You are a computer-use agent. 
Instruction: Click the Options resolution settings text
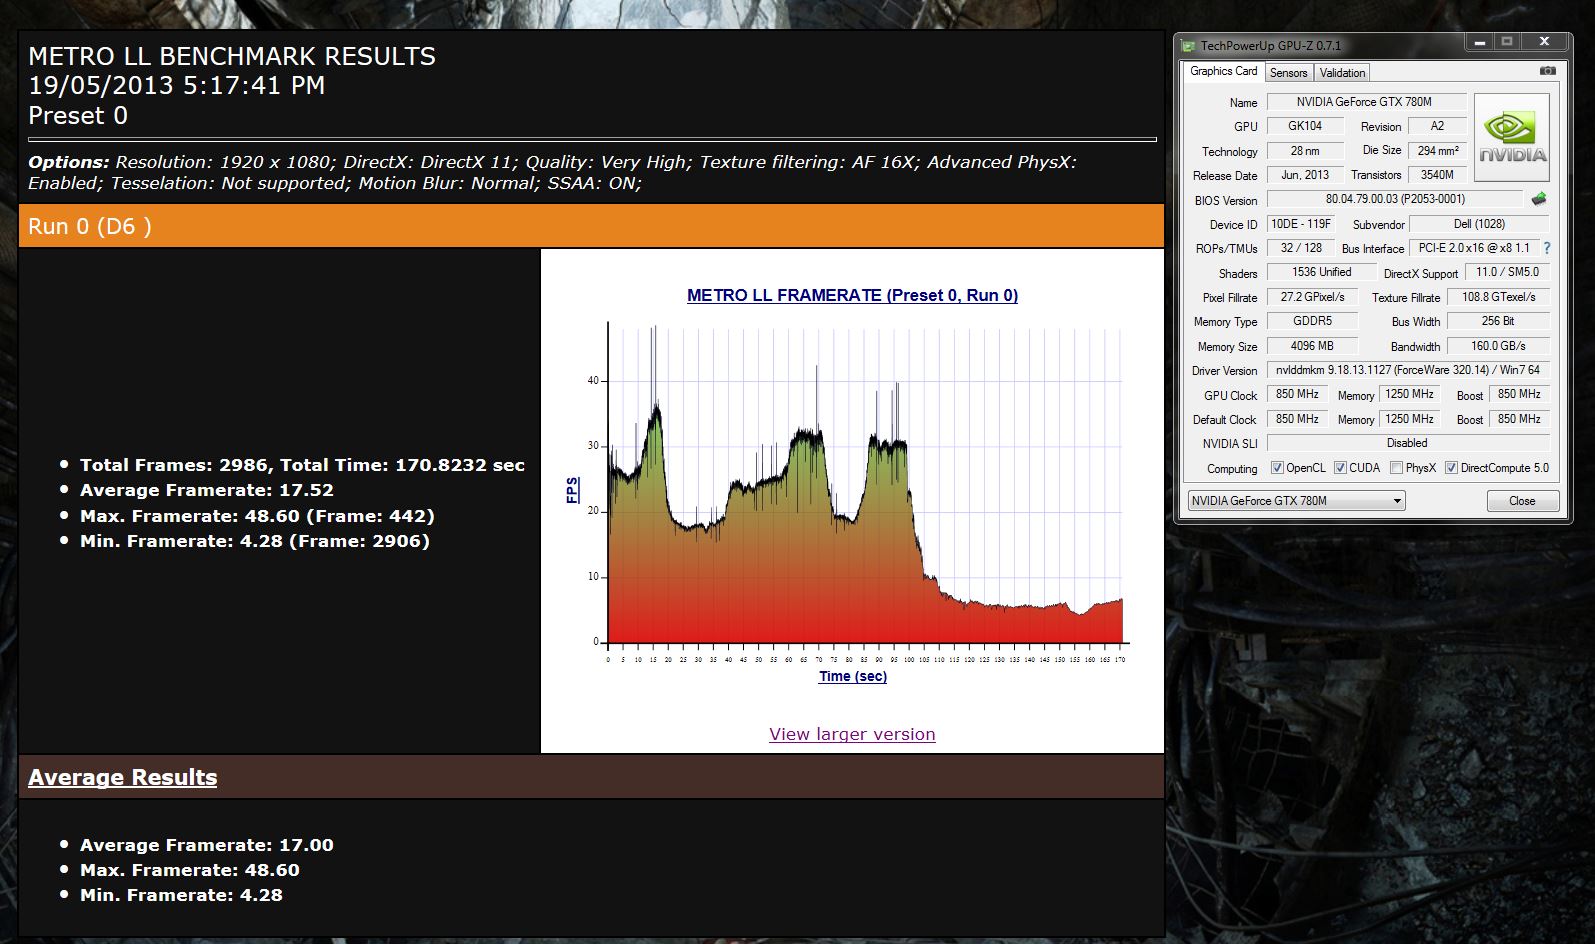[x=552, y=172]
